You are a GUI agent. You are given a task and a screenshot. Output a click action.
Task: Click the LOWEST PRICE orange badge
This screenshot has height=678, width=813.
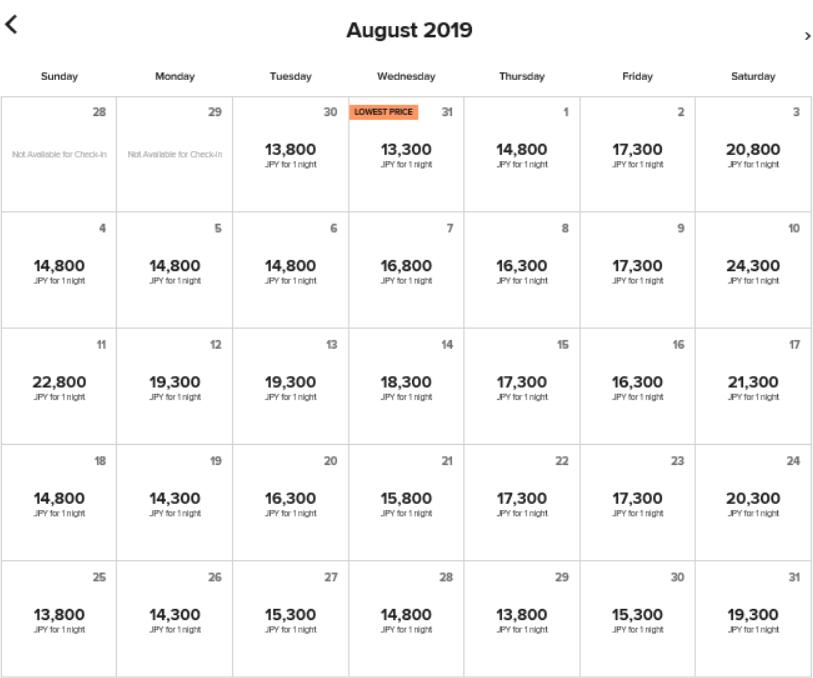pos(383,112)
